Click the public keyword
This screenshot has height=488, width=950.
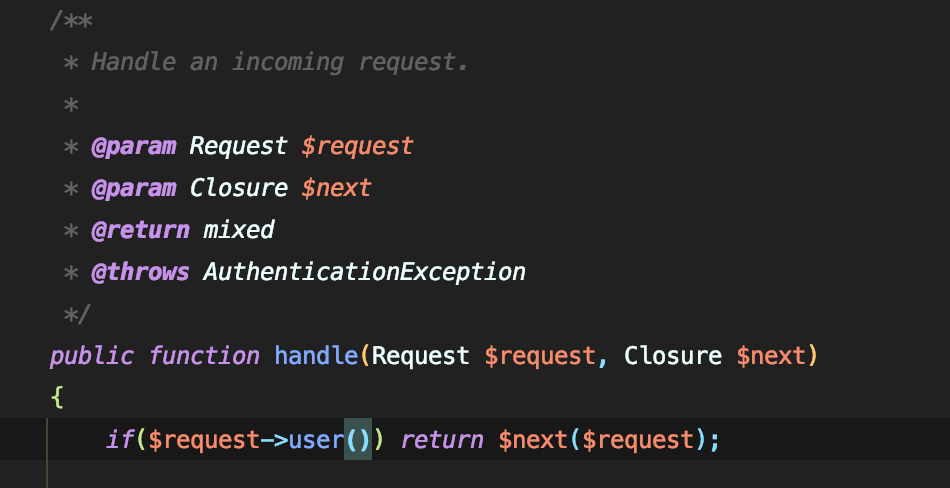pos(91,356)
